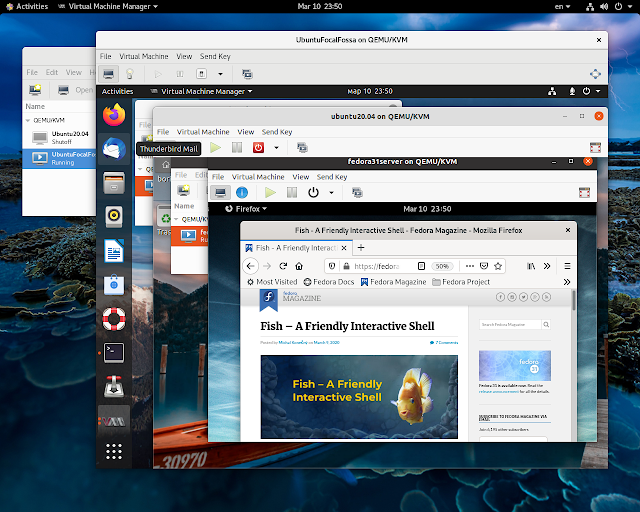Screen dimensions: 640x512
Task: Bookmark this page with star icon
Action: [498, 266]
